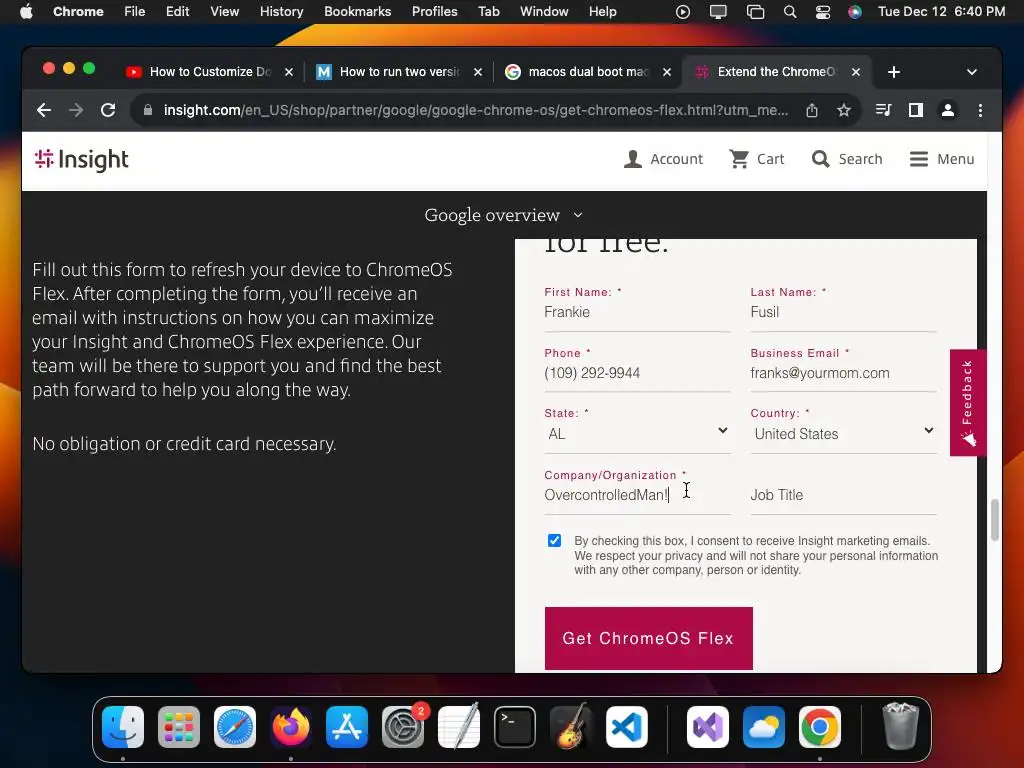Image resolution: width=1024 pixels, height=768 pixels.
Task: Open the State dropdown showing AL
Action: [x=637, y=434]
